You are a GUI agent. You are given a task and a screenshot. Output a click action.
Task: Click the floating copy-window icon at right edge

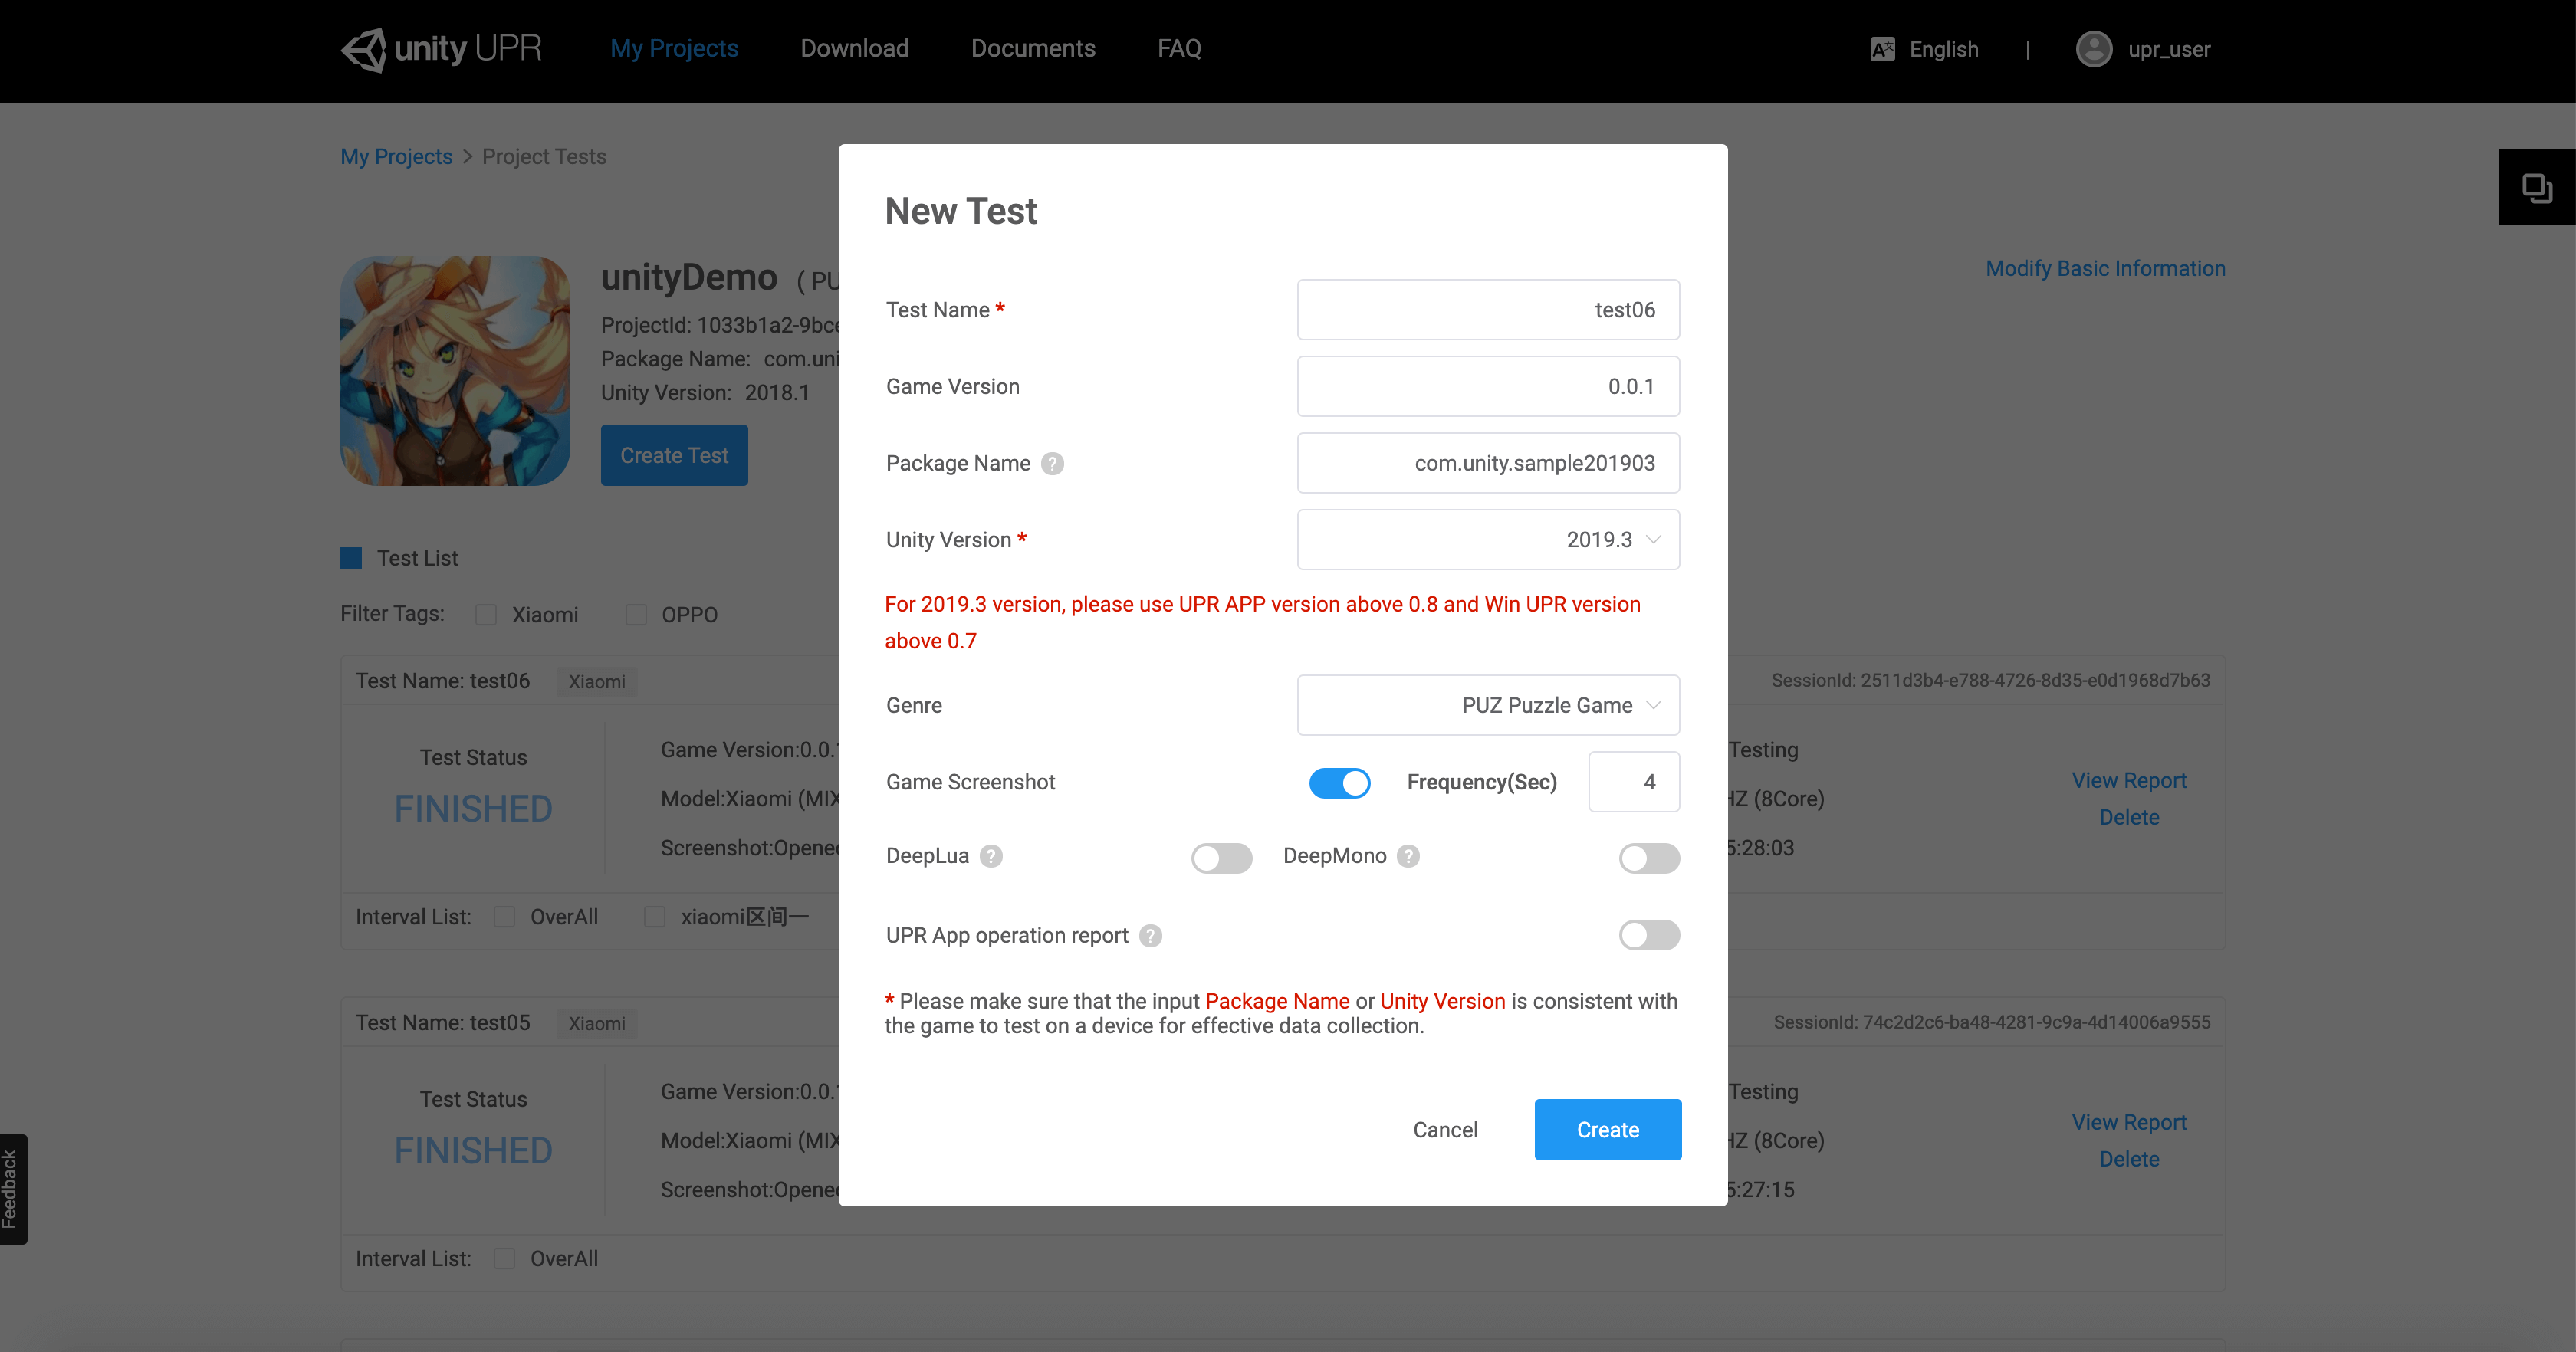[2536, 188]
